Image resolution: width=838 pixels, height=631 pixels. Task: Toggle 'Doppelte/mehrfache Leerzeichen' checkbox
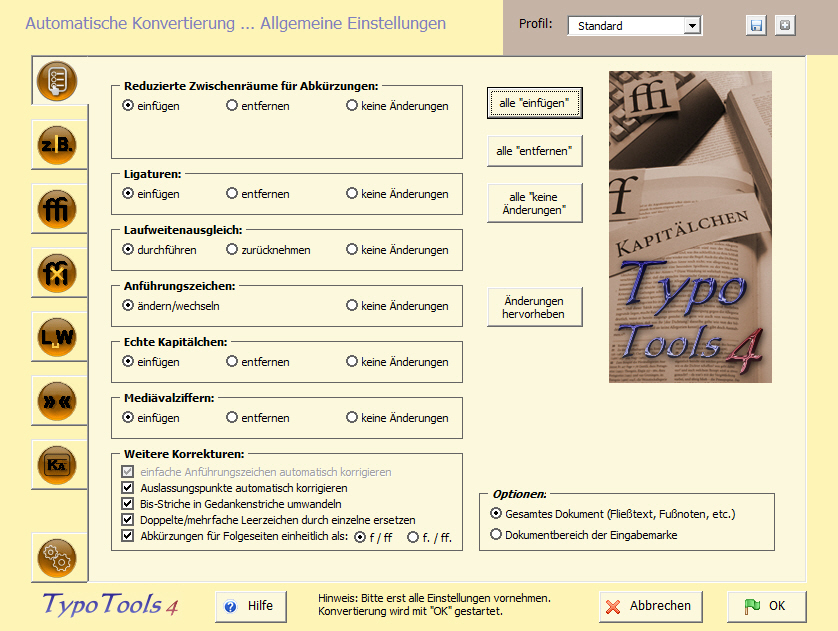(127, 520)
